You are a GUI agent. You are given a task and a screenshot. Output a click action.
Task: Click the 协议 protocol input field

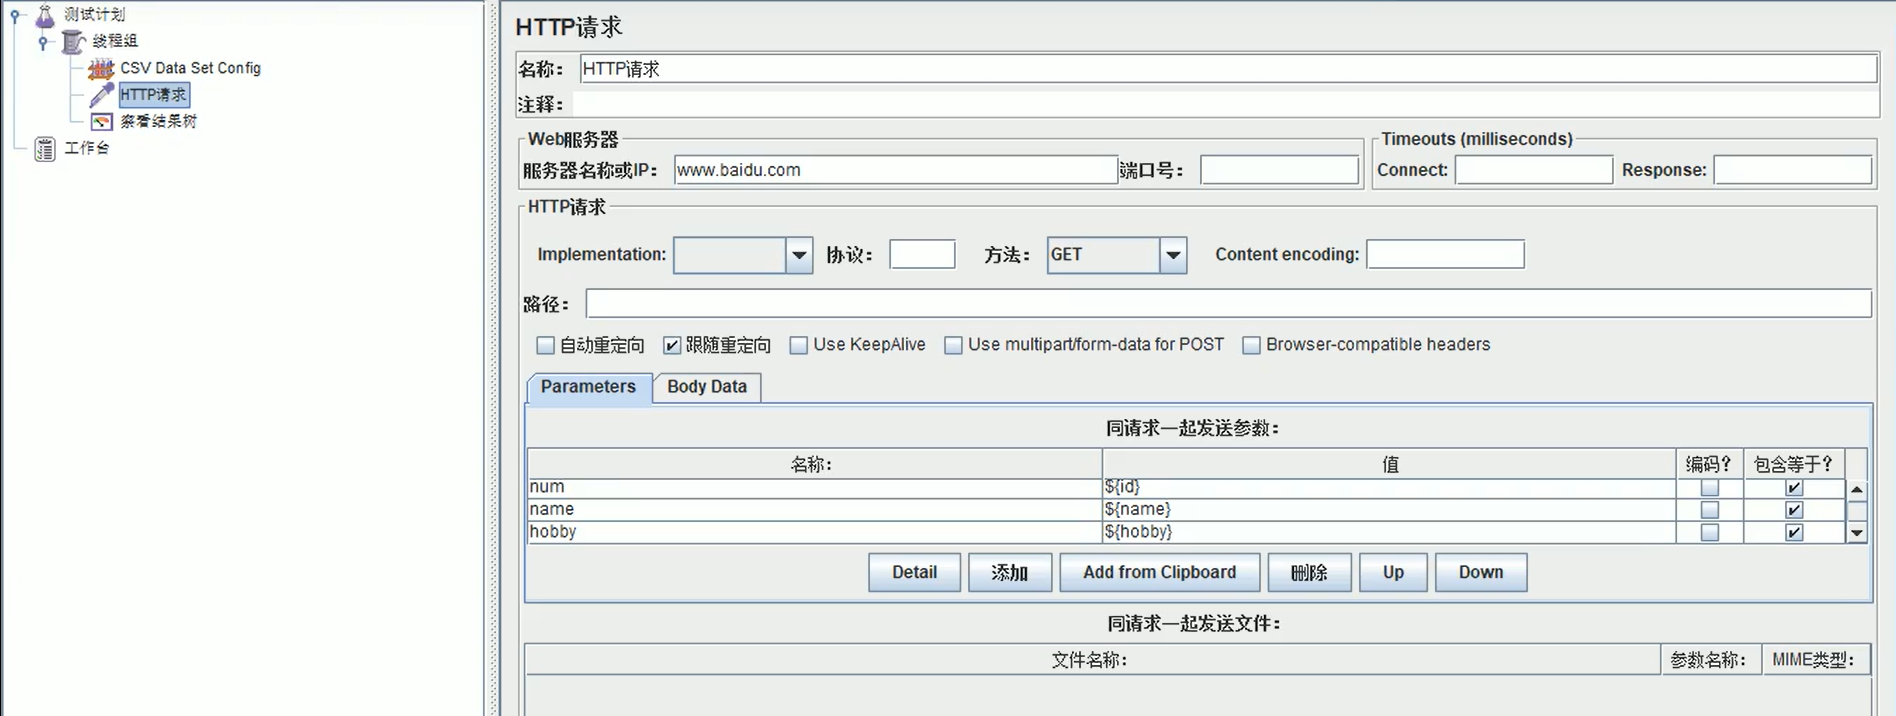coord(922,254)
